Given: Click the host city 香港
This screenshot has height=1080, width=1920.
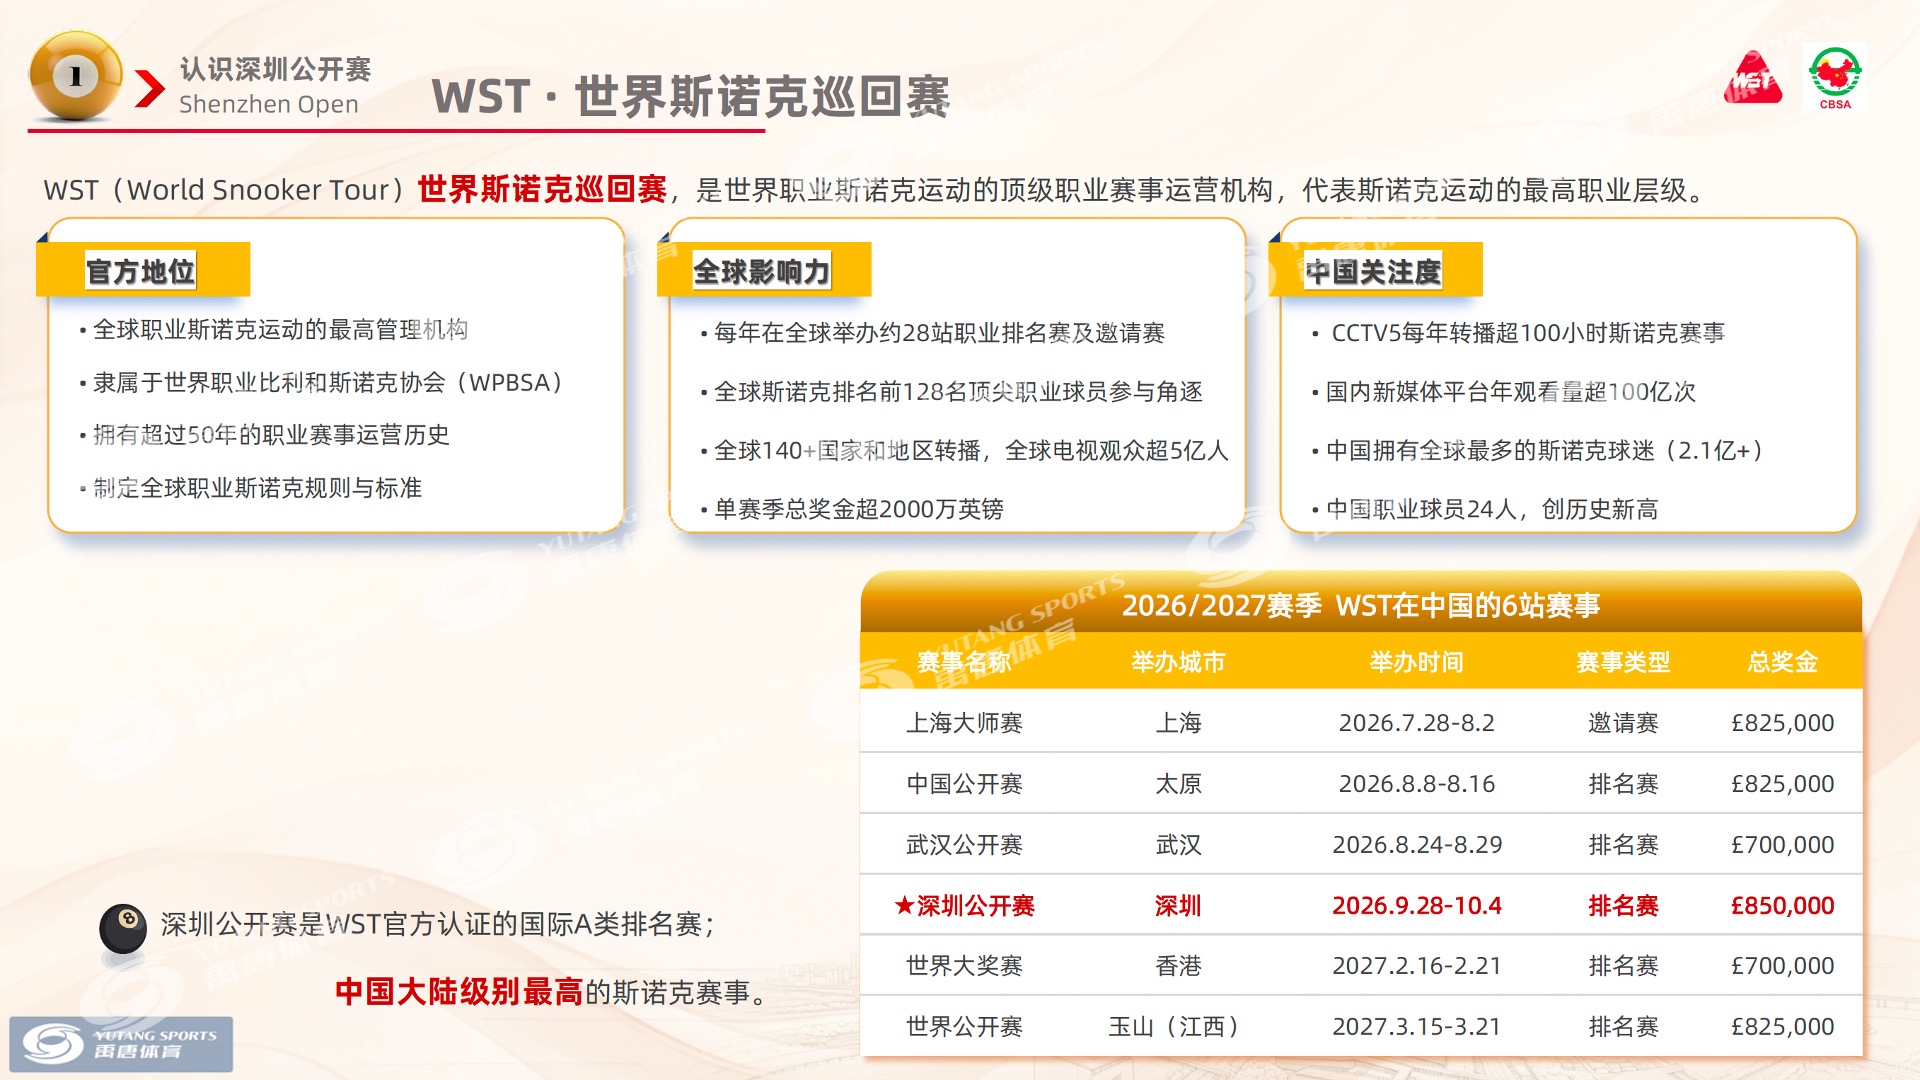Looking at the screenshot, I should tap(1178, 965).
